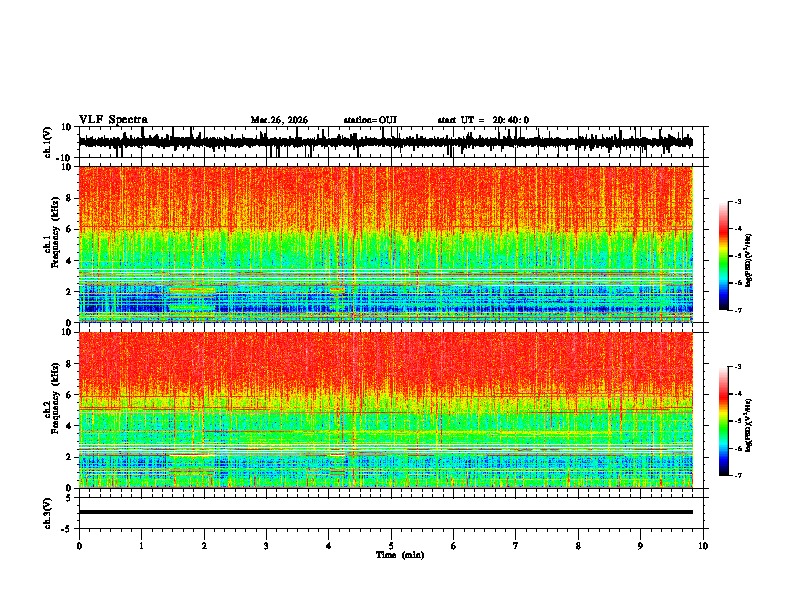Click time-axis tick label "5"
The width and height of the screenshot is (792, 612).
[x=391, y=546]
